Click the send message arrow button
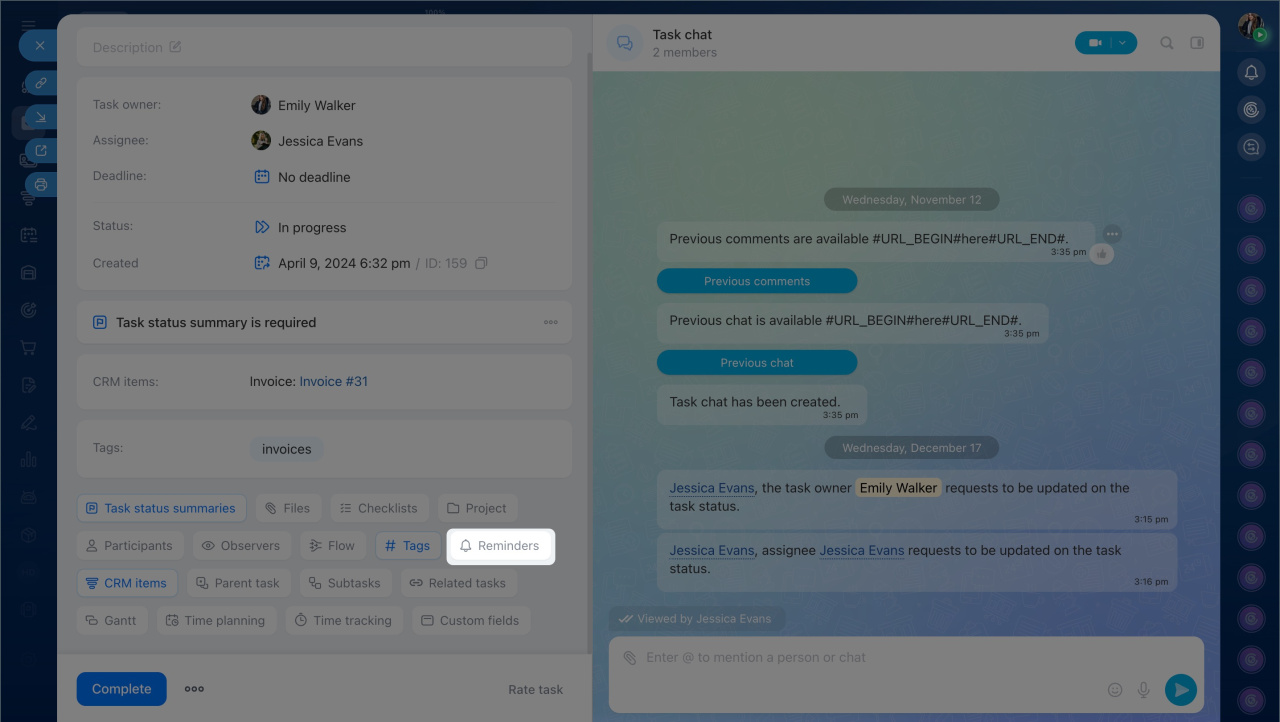 pos(1181,689)
